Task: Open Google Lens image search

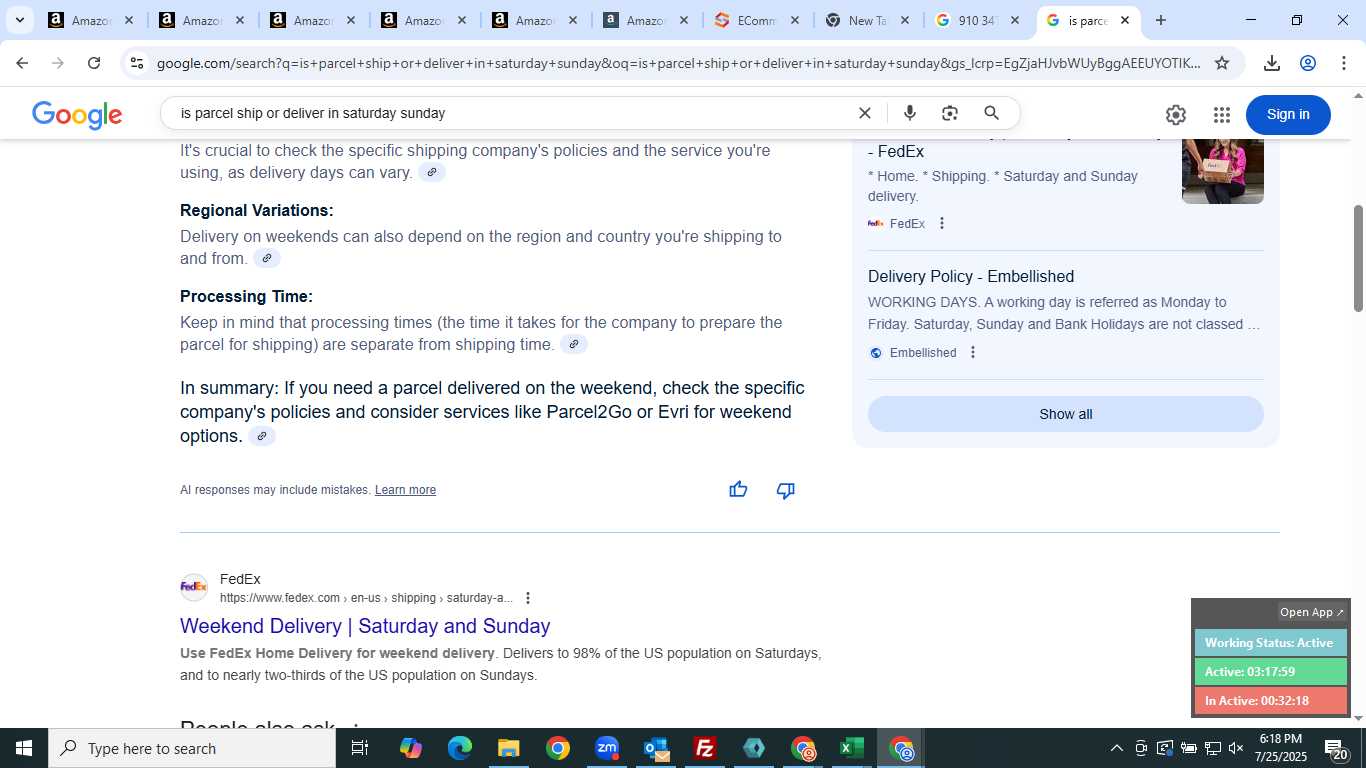Action: click(x=950, y=113)
